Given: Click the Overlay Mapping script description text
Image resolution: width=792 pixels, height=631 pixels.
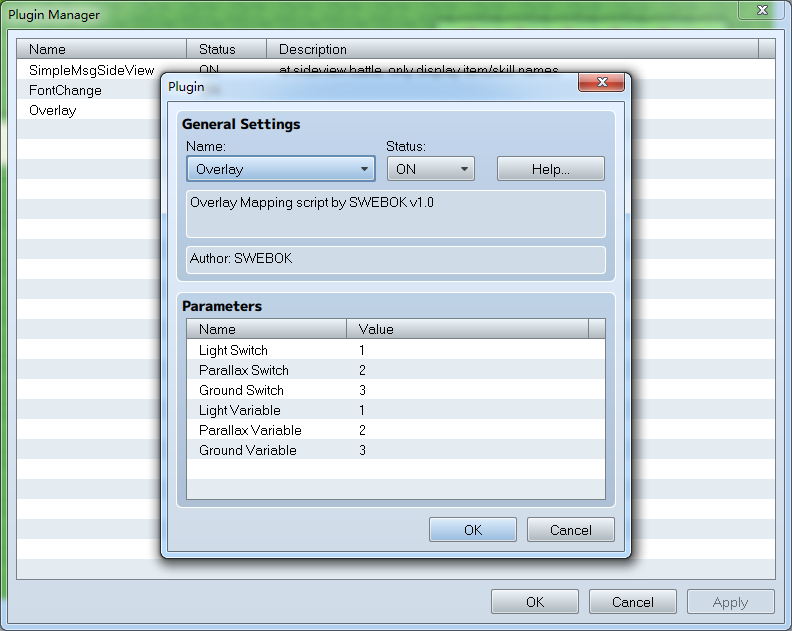Looking at the screenshot, I should tap(312, 202).
